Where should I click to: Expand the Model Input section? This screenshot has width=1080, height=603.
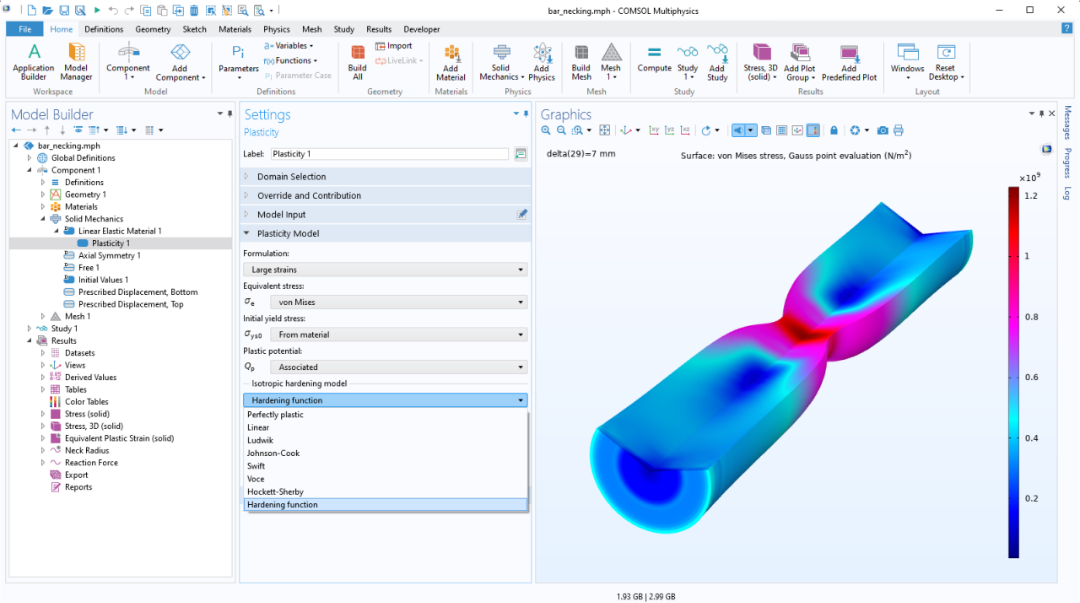386,214
